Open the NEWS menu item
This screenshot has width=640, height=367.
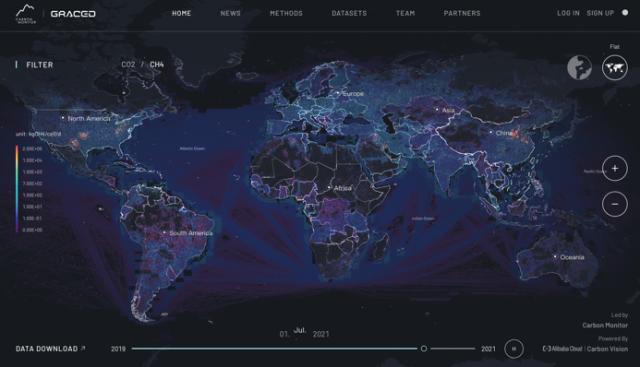click(x=231, y=13)
